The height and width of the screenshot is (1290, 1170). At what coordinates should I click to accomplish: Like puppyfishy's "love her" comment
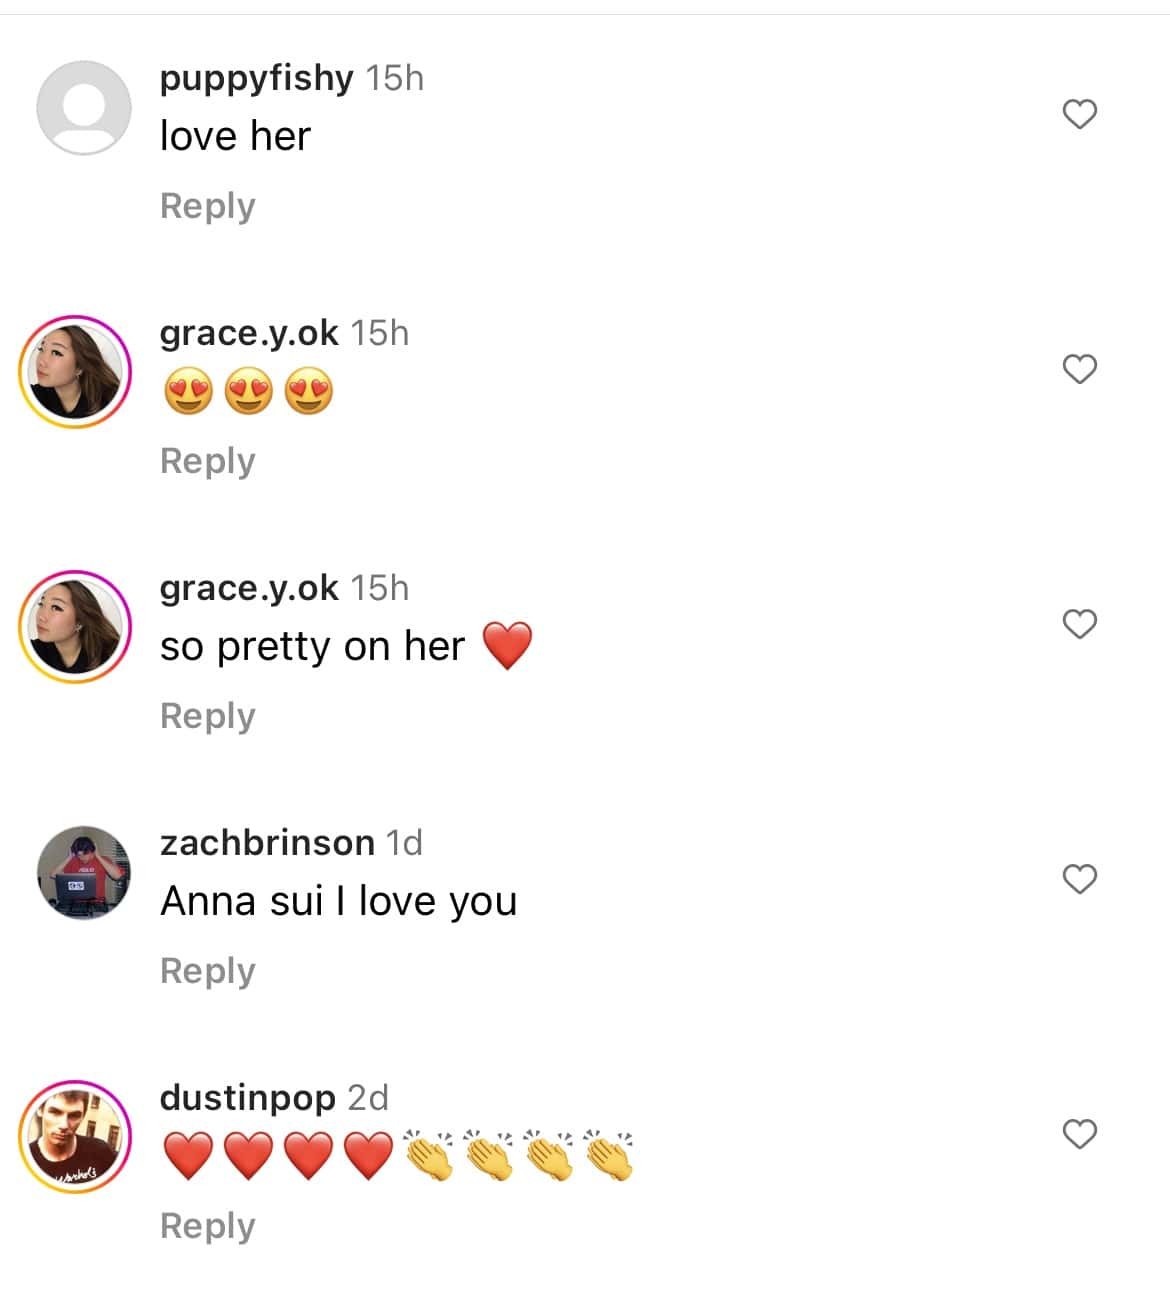coord(1079,114)
